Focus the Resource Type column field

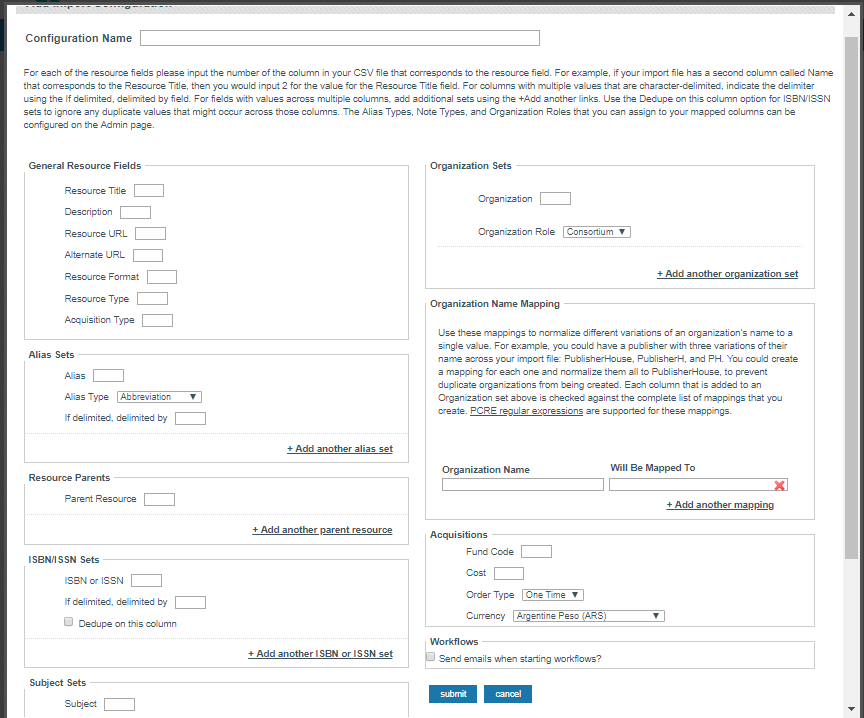click(x=152, y=299)
